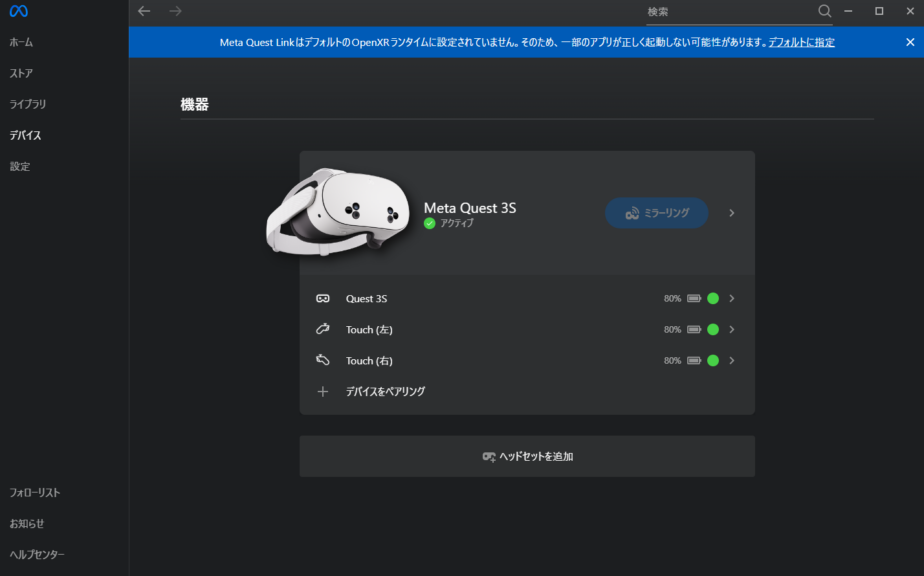Click the green アクティブ checkmark icon
Viewport: 924px width, 576px height.
430,223
